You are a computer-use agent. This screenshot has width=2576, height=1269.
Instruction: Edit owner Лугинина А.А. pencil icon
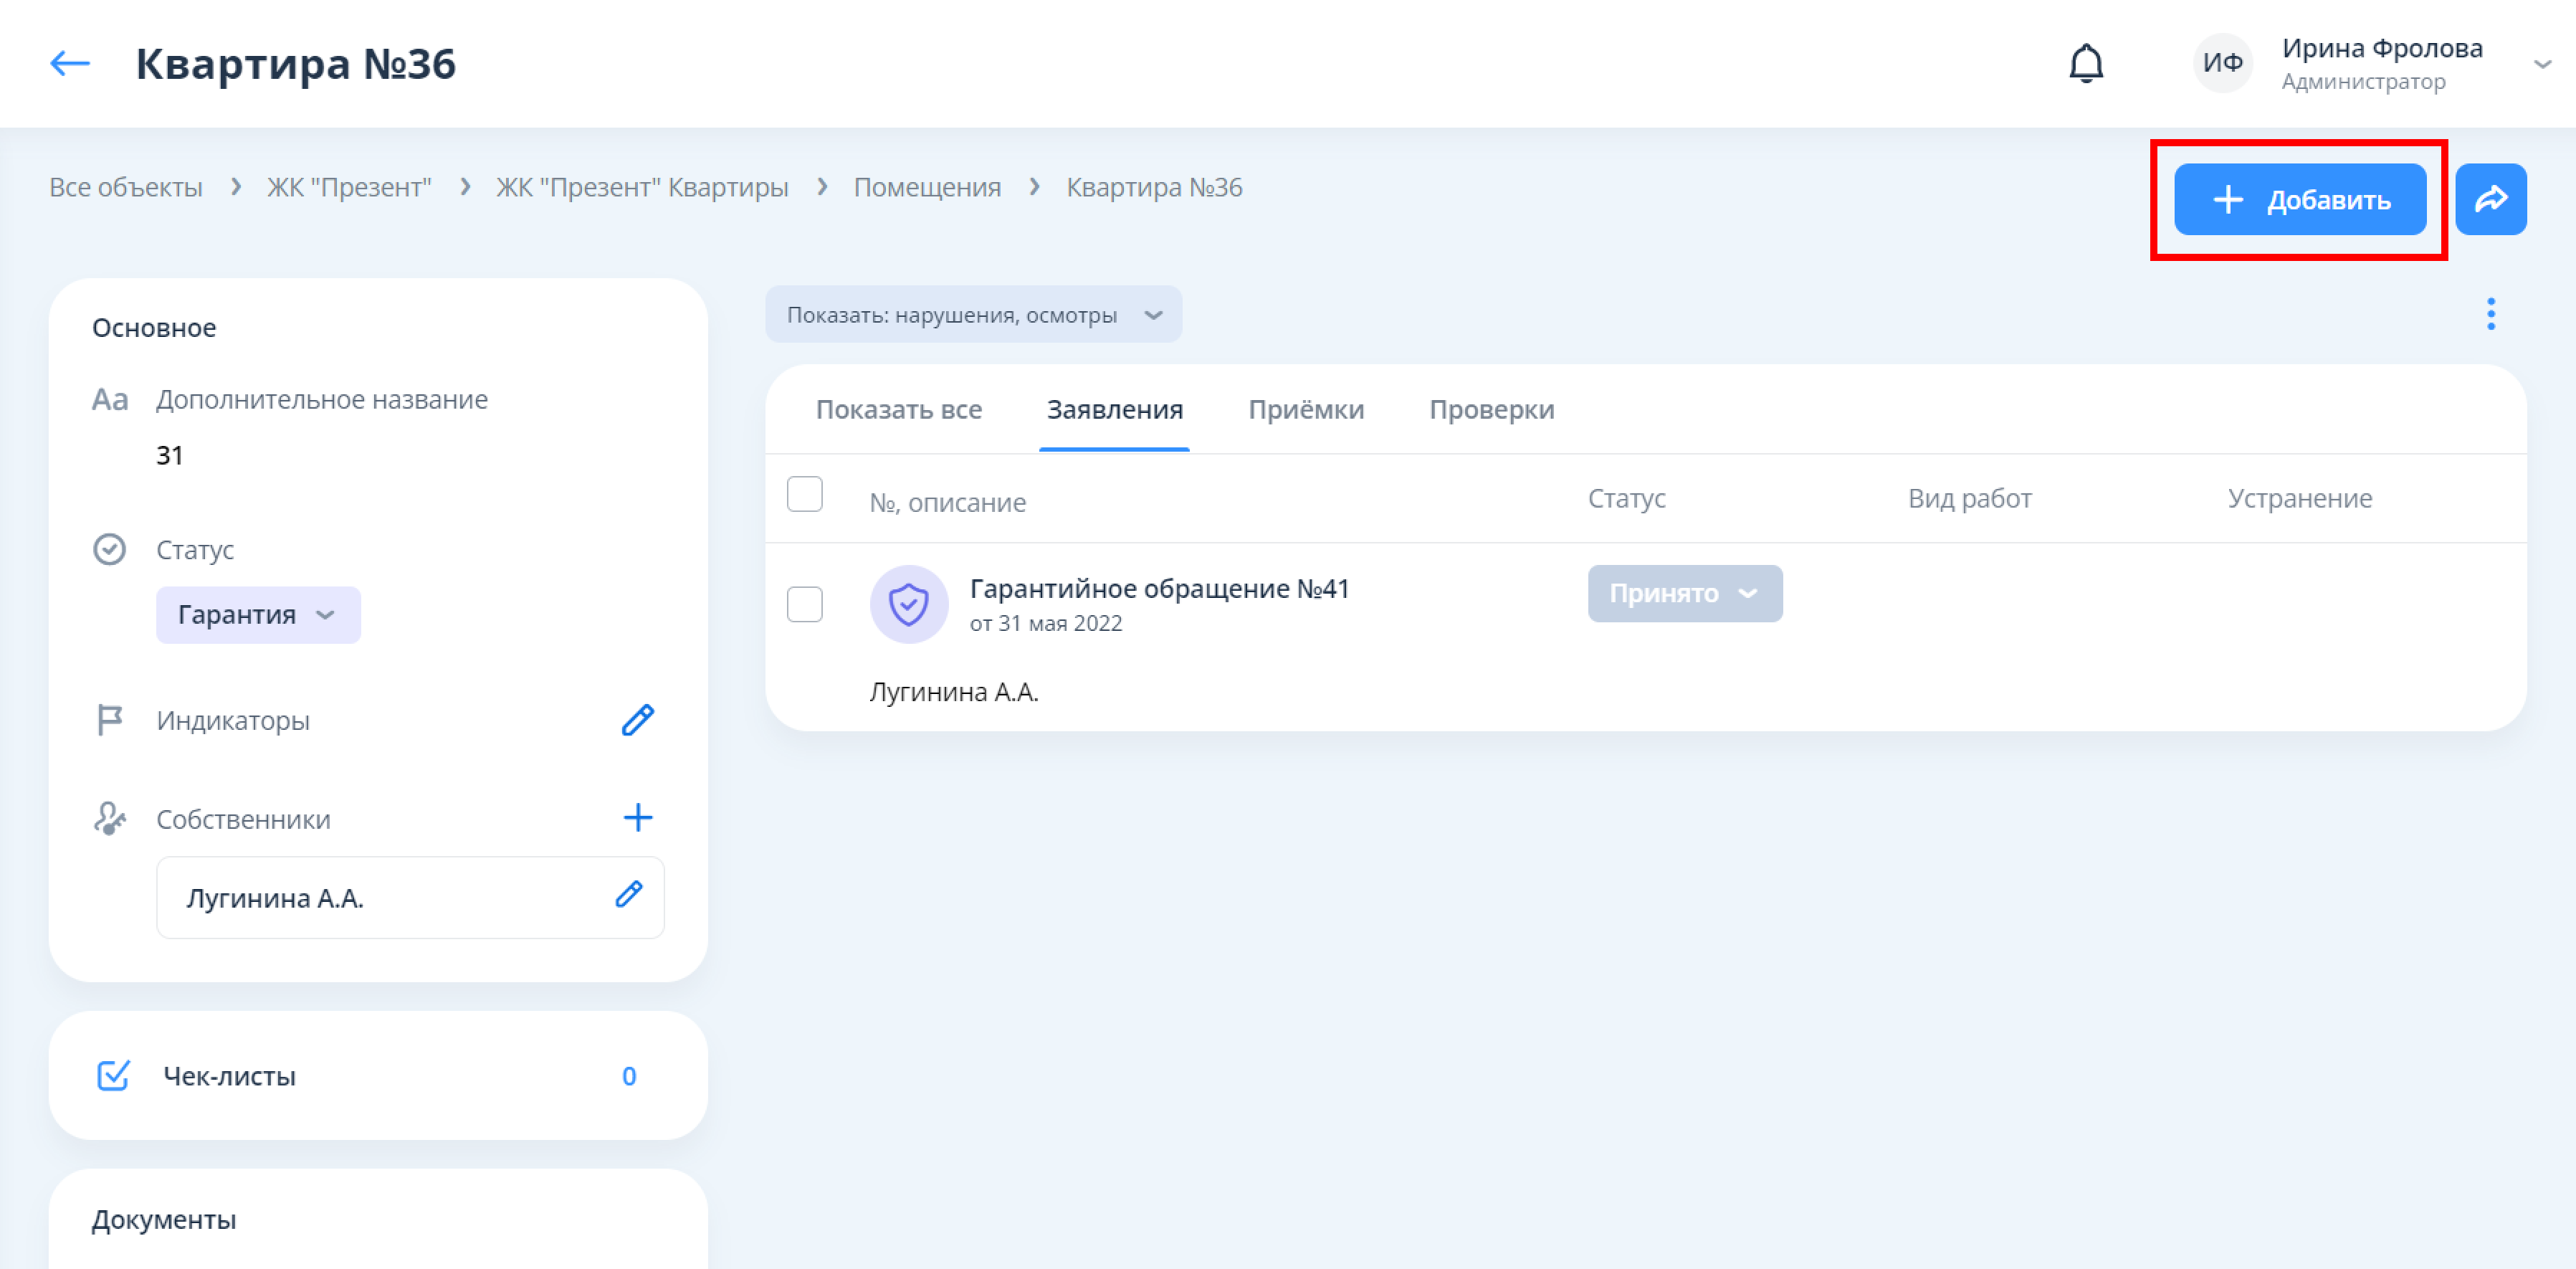[628, 895]
